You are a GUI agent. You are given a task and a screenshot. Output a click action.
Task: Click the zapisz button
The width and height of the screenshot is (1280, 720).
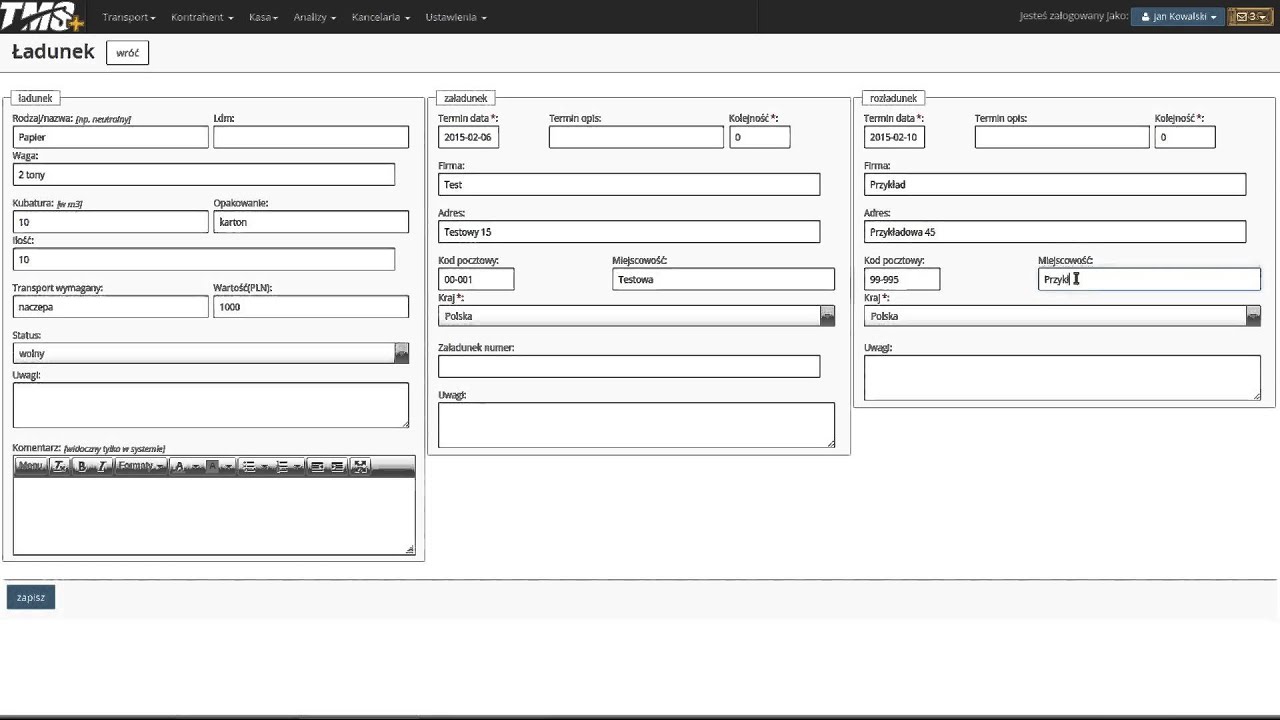[31, 597]
